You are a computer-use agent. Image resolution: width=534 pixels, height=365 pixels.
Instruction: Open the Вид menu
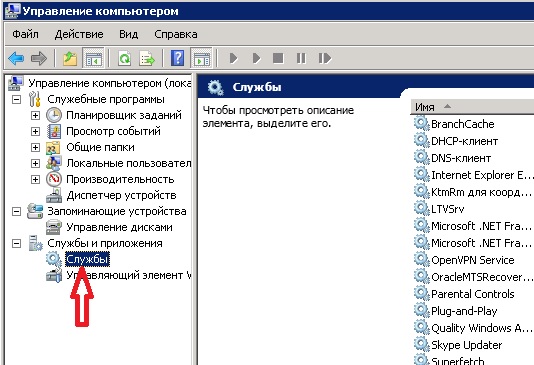click(128, 34)
